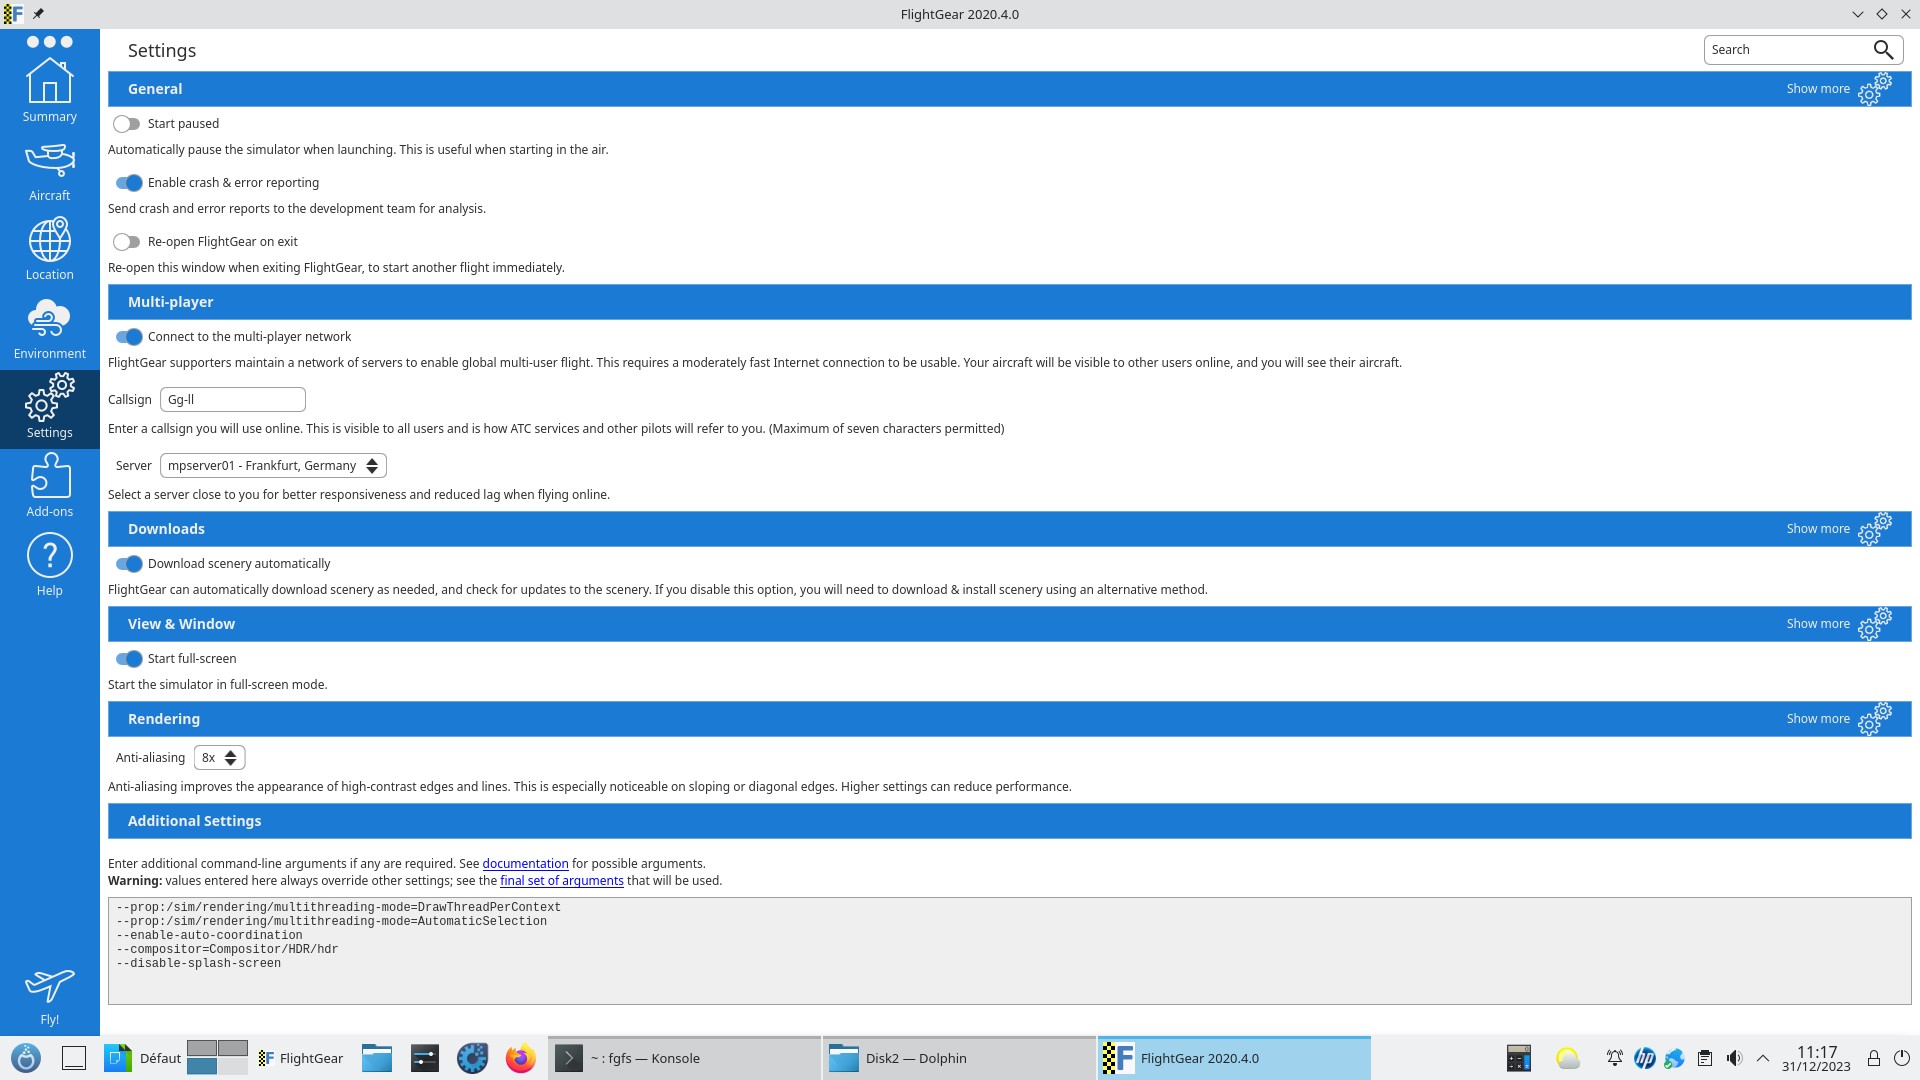Image resolution: width=1920 pixels, height=1080 pixels.
Task: Open the Help page
Action: [49, 566]
